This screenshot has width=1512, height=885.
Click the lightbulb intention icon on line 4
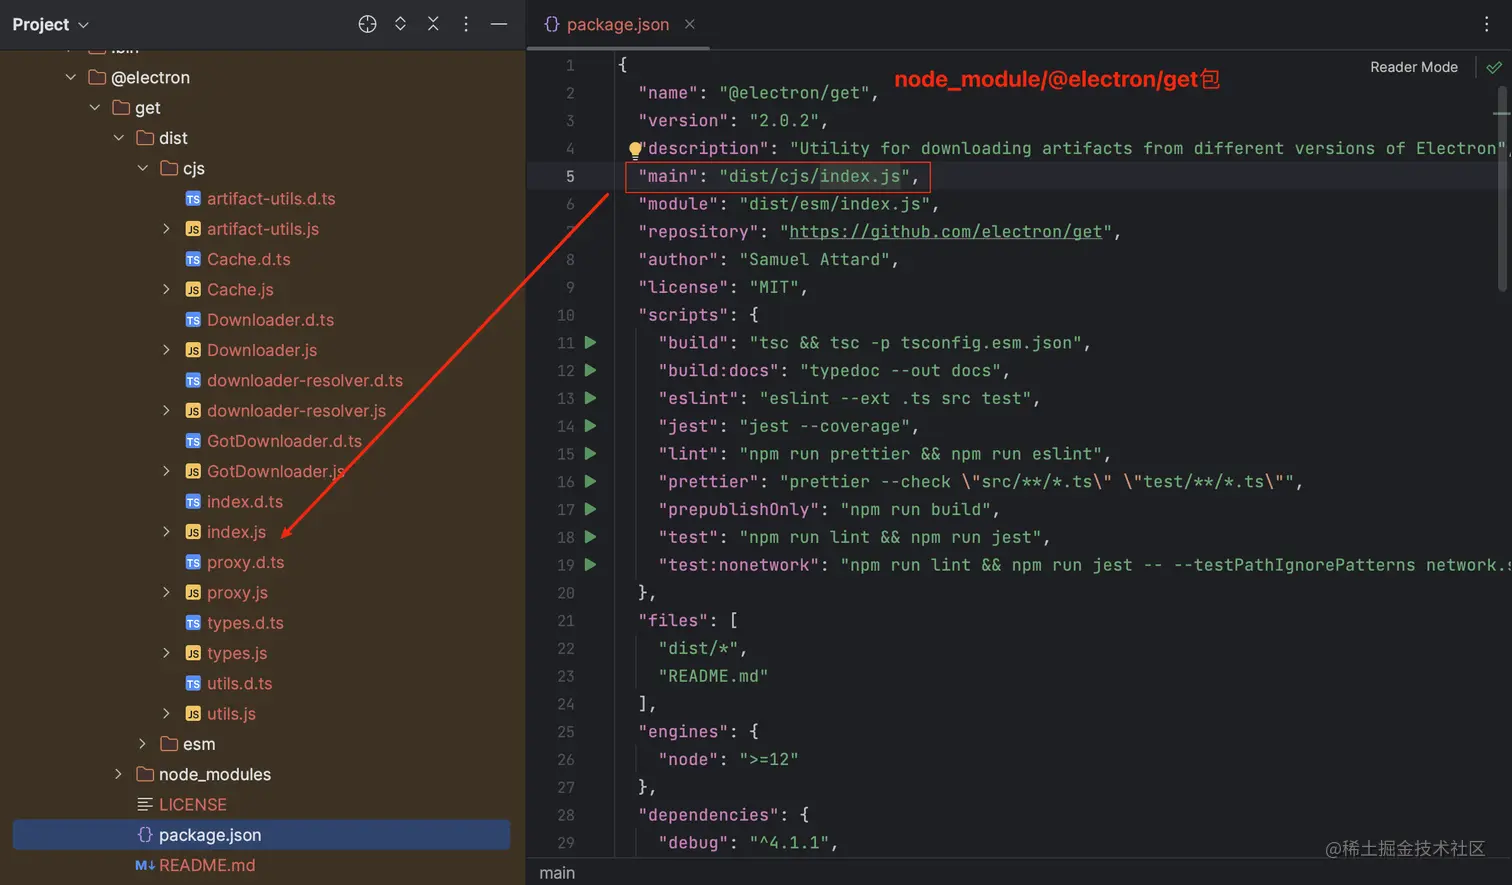point(634,149)
